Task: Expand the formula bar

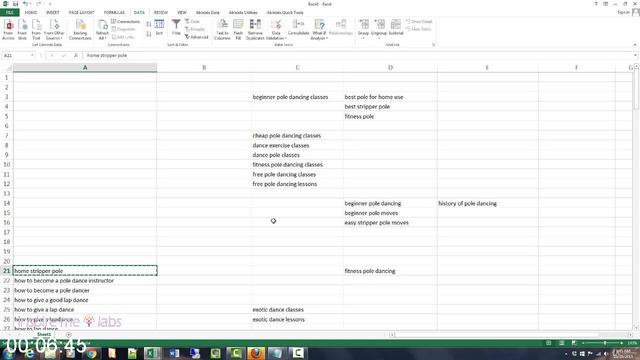Action: (x=635, y=56)
